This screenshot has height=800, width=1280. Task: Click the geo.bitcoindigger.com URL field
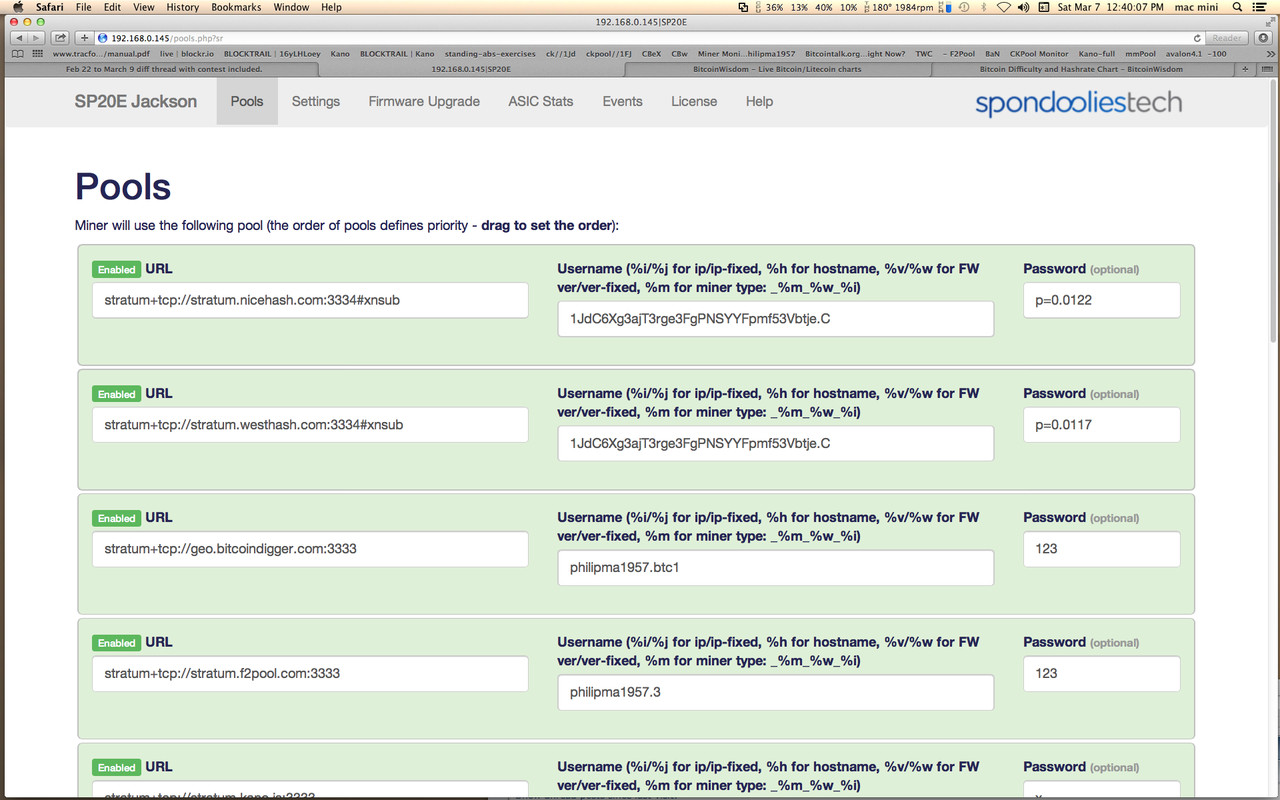(x=310, y=549)
